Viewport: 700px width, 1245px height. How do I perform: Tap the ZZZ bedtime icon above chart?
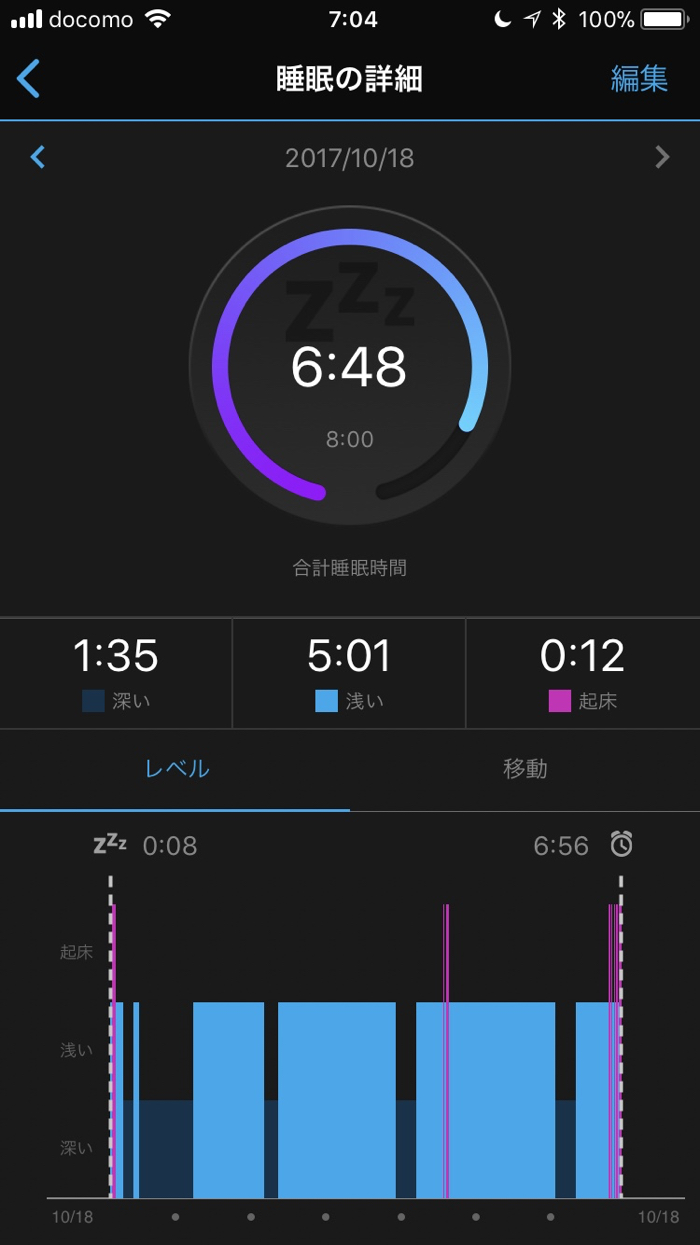click(110, 844)
